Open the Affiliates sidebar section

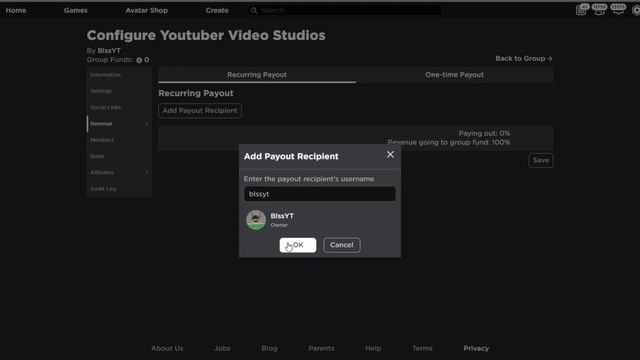pyautogui.click(x=102, y=173)
